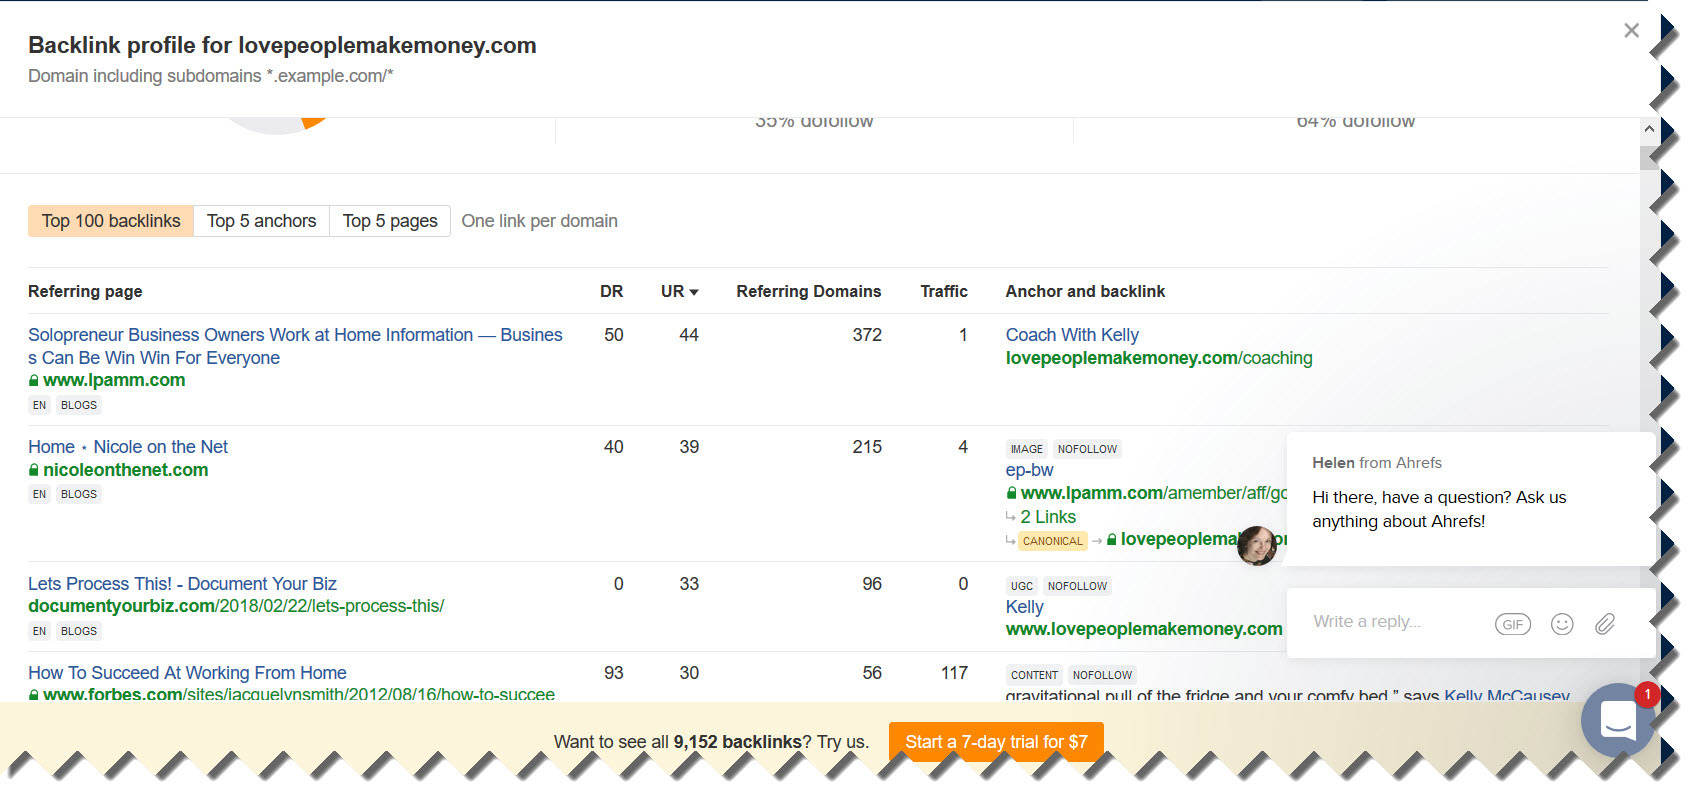Click the IMAGE tag on nicoleonthenet row
Screen dimensions: 1689x791
coord(1026,449)
